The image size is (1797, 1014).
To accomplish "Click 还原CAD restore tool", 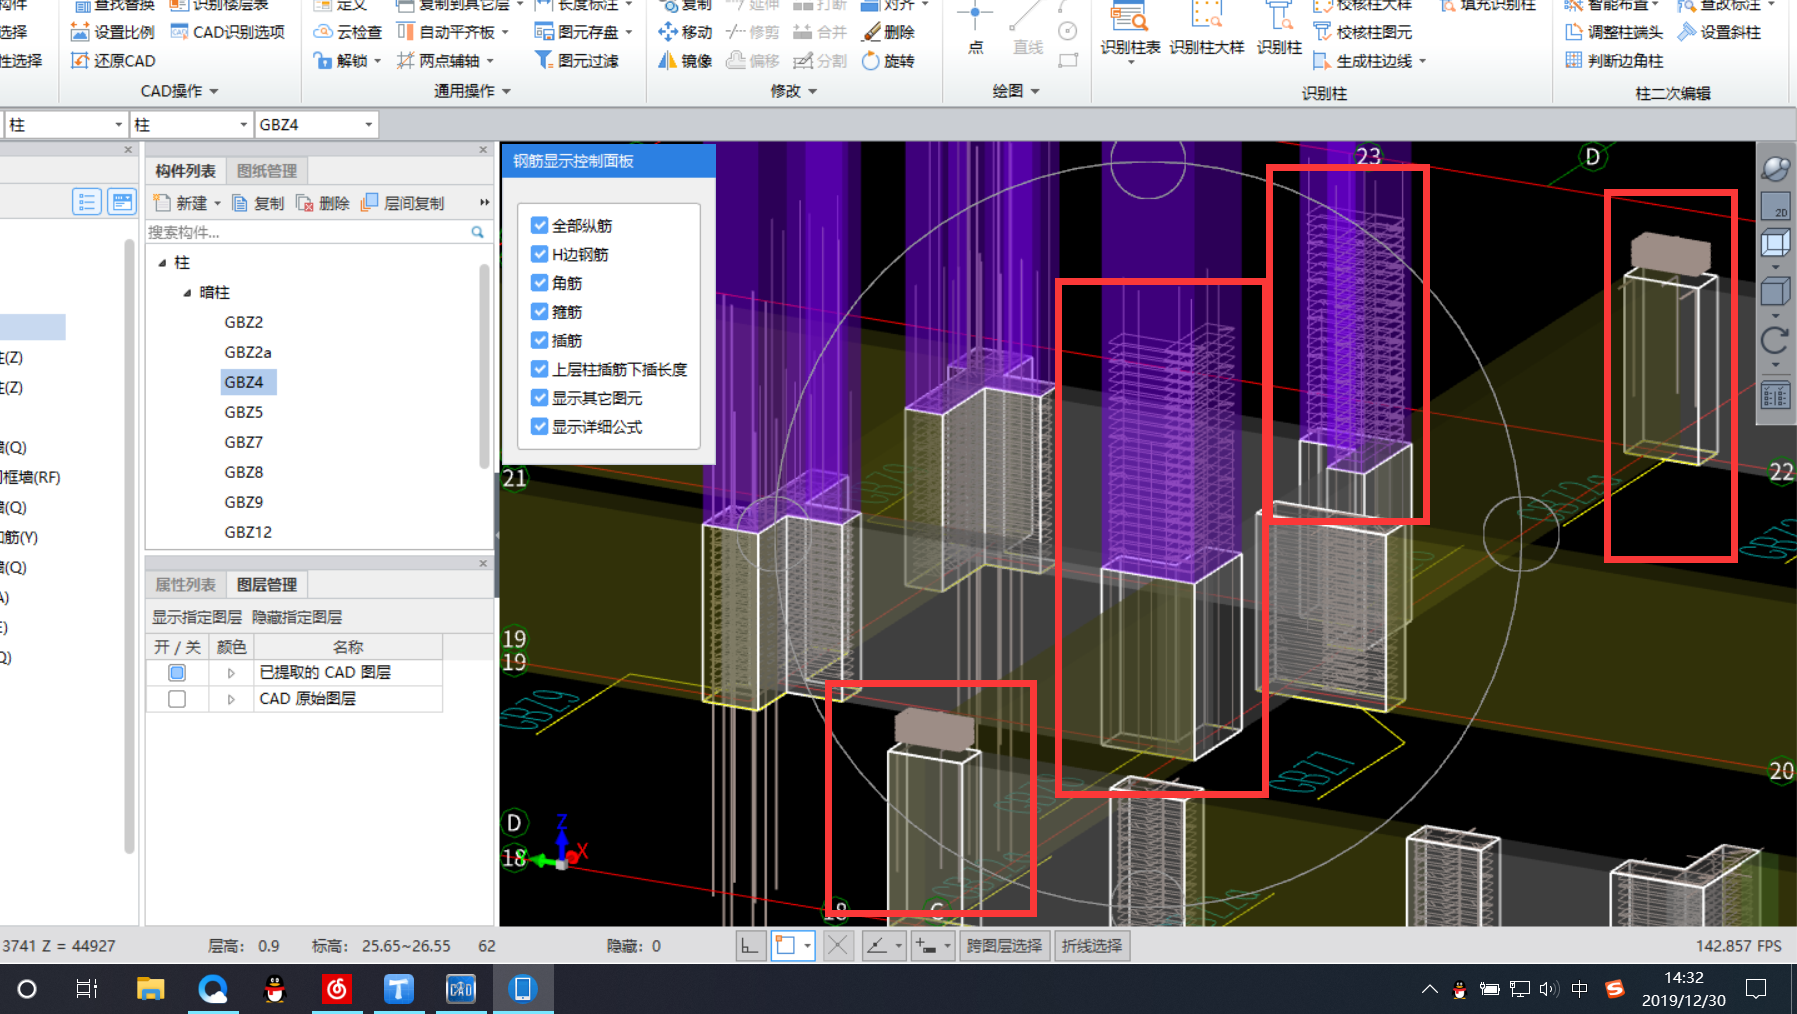I will coord(113,61).
